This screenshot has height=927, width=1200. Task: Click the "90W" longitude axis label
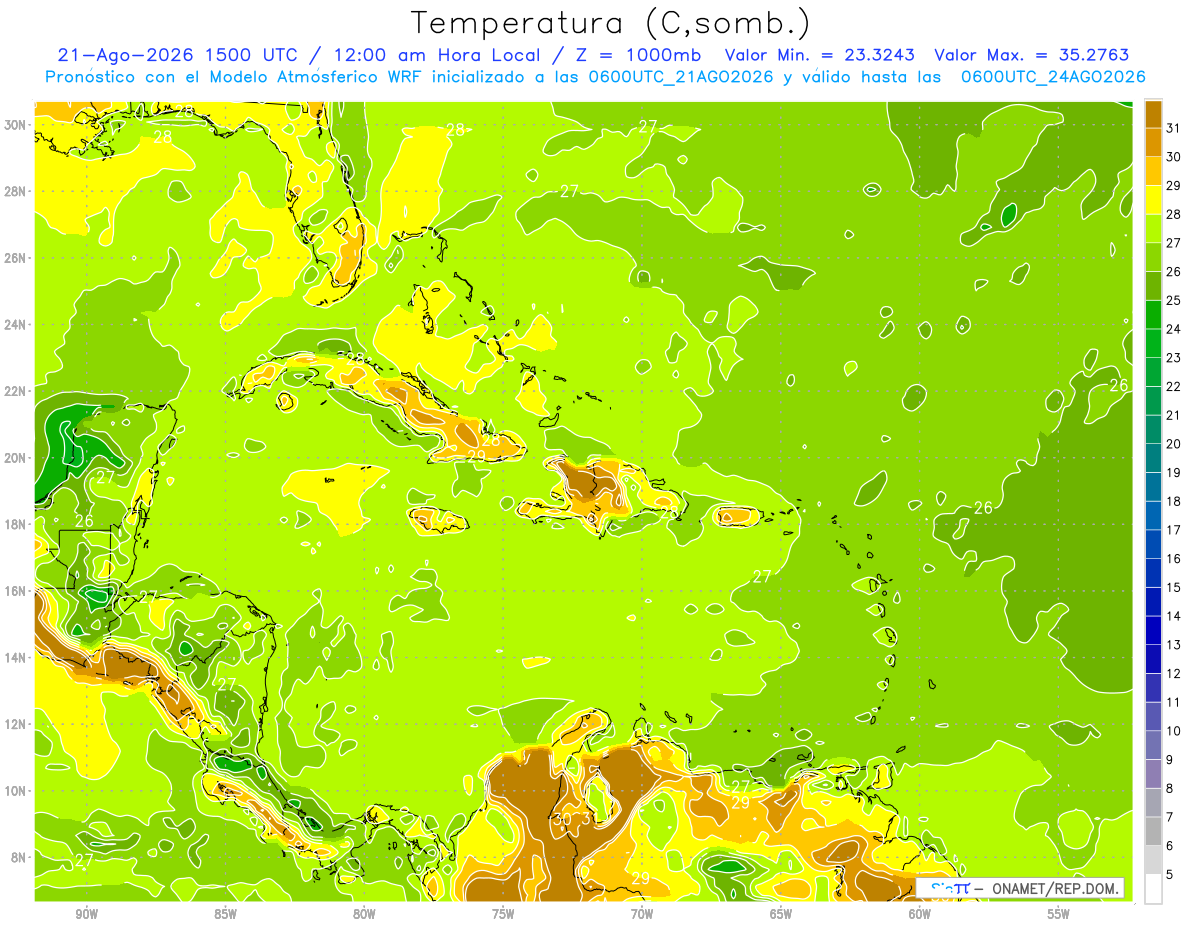coord(87,913)
